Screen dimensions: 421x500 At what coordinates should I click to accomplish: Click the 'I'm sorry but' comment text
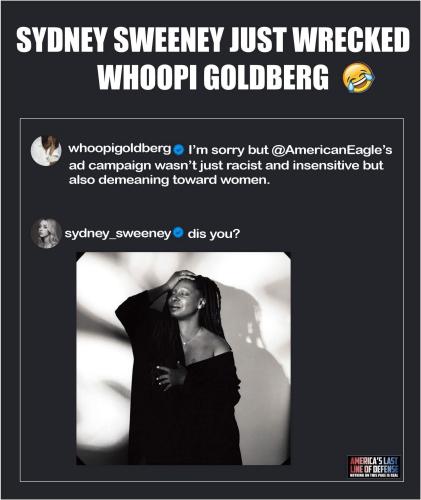[x=228, y=150]
